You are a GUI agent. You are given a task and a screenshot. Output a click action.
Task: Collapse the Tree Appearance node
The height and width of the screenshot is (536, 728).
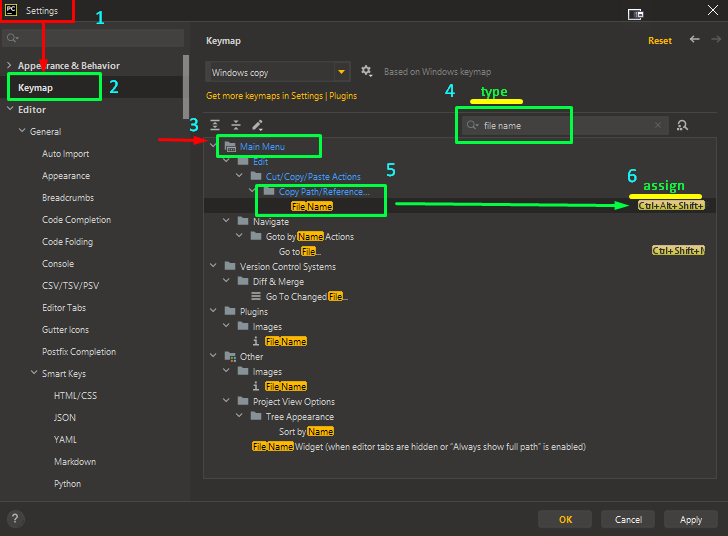pos(239,416)
